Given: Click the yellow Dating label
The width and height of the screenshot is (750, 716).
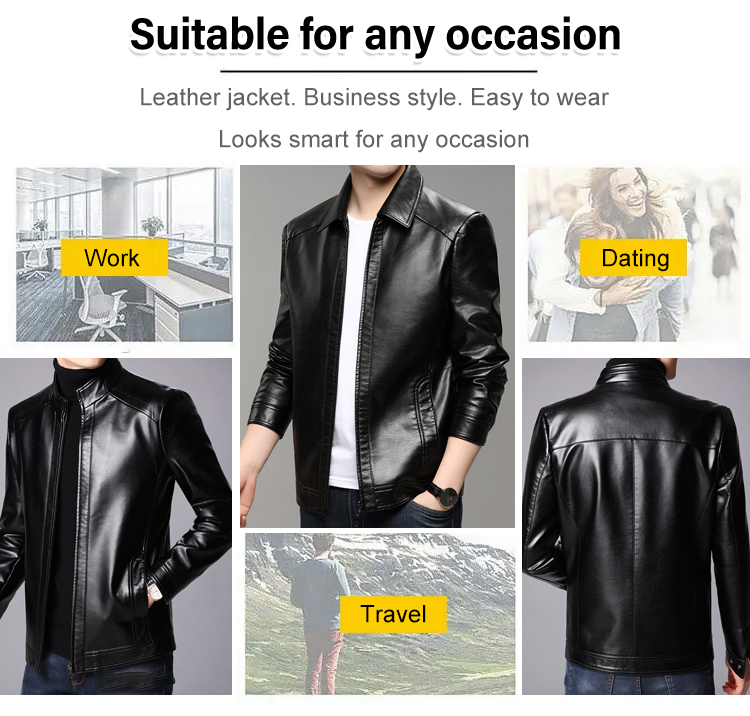Looking at the screenshot, I should [x=633, y=257].
